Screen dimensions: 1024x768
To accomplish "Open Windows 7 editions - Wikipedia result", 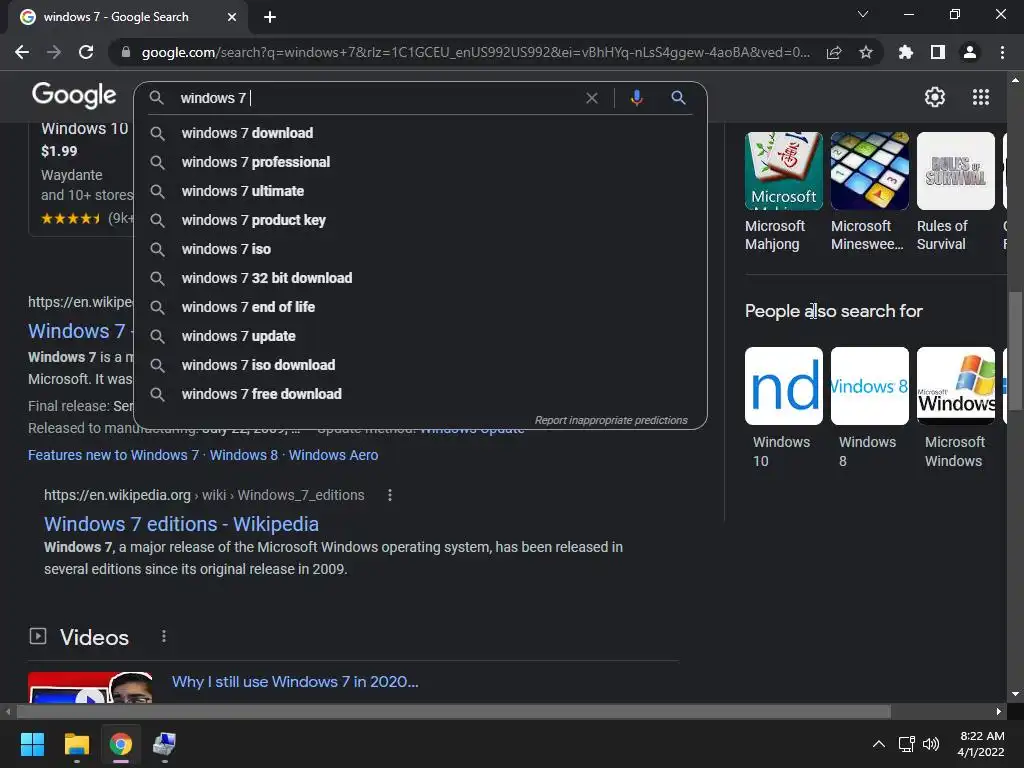I will click(x=182, y=524).
